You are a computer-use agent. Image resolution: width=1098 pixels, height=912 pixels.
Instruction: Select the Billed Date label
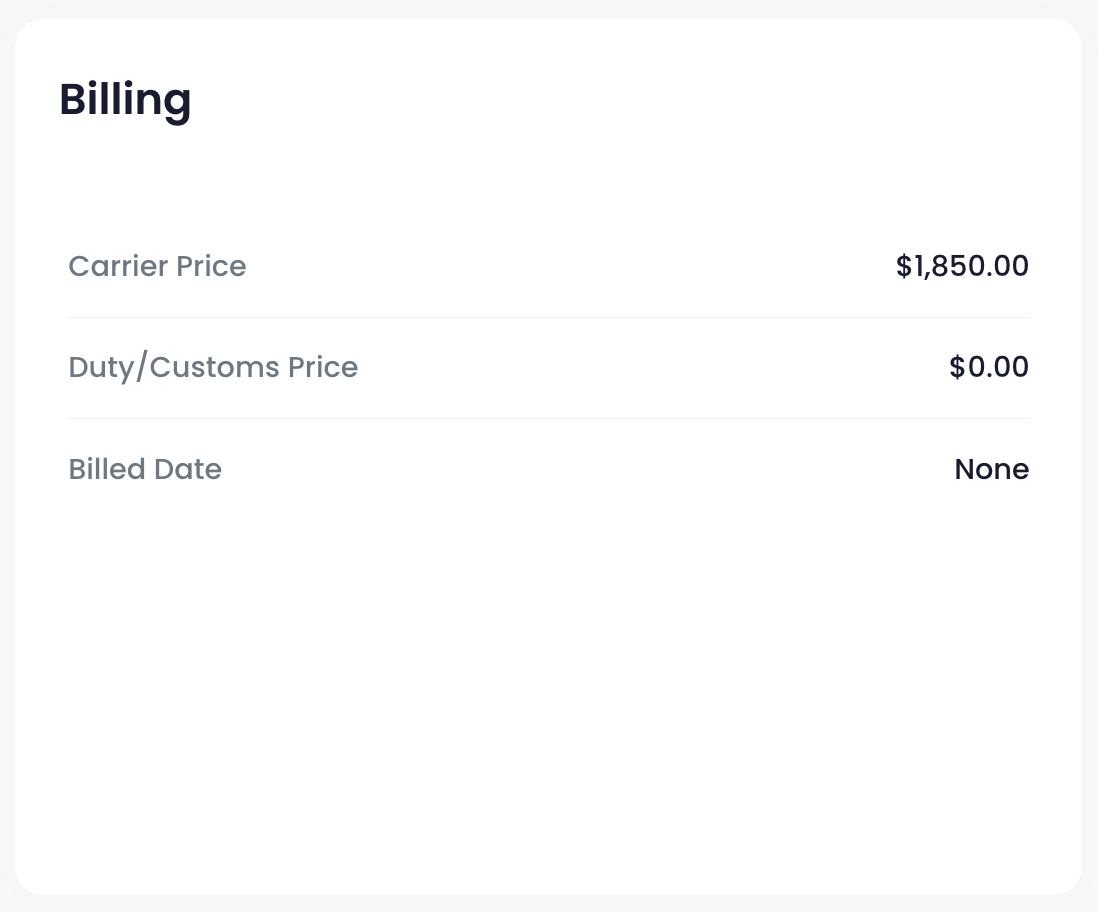pos(145,469)
